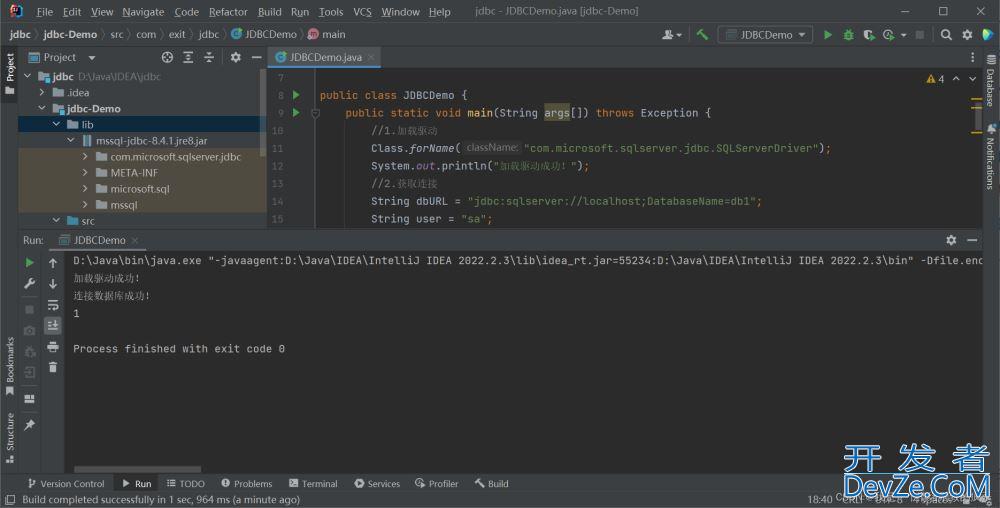Viewport: 1000px width, 508px height.
Task: Open the Notifications side panel
Action: pos(990,157)
